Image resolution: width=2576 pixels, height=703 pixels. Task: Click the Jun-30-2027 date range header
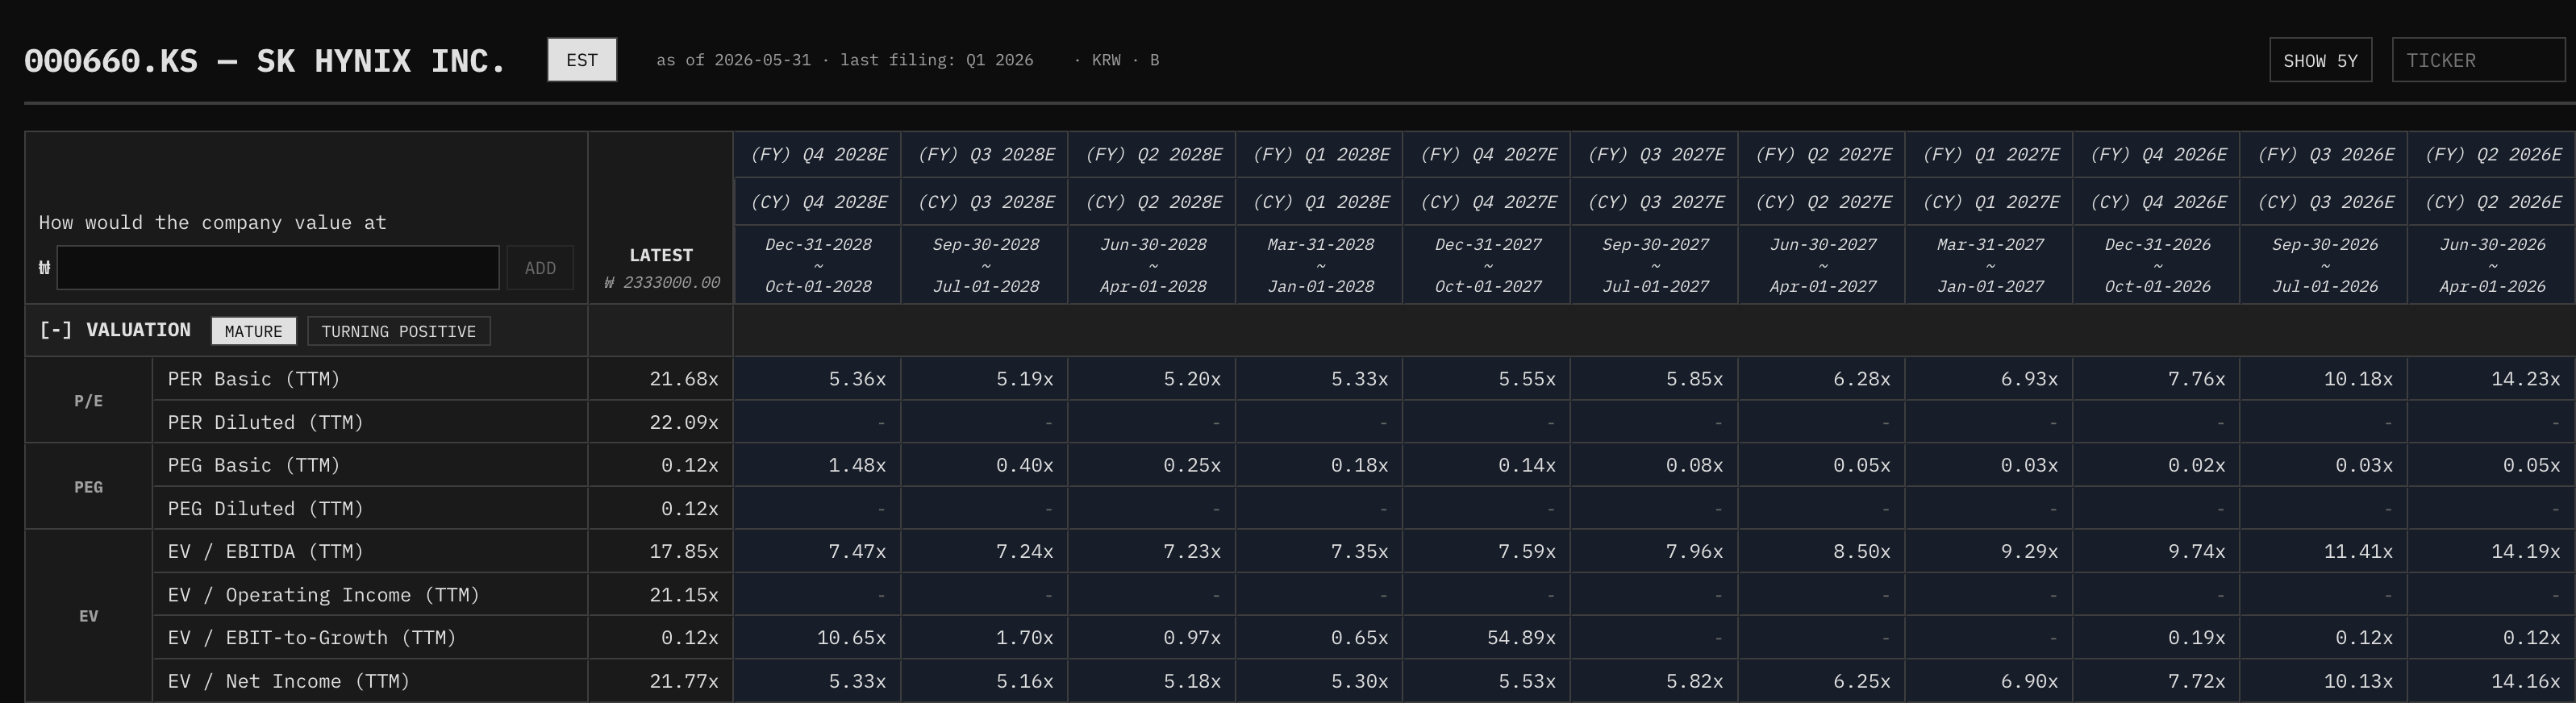tap(1823, 265)
